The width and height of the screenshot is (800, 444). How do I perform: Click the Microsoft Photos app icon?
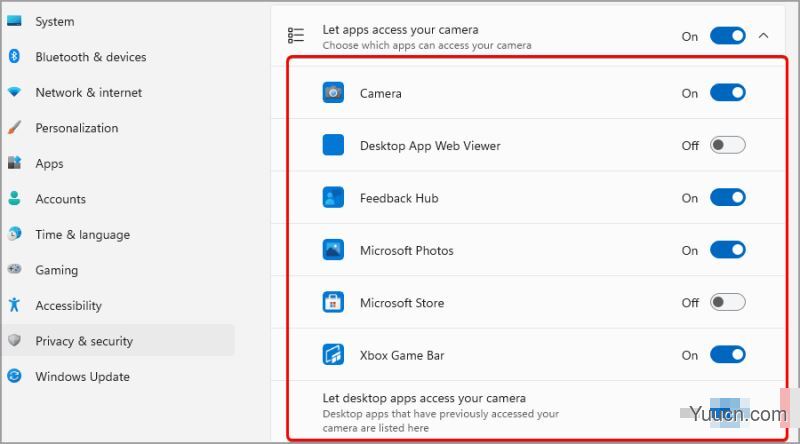pyautogui.click(x=333, y=250)
